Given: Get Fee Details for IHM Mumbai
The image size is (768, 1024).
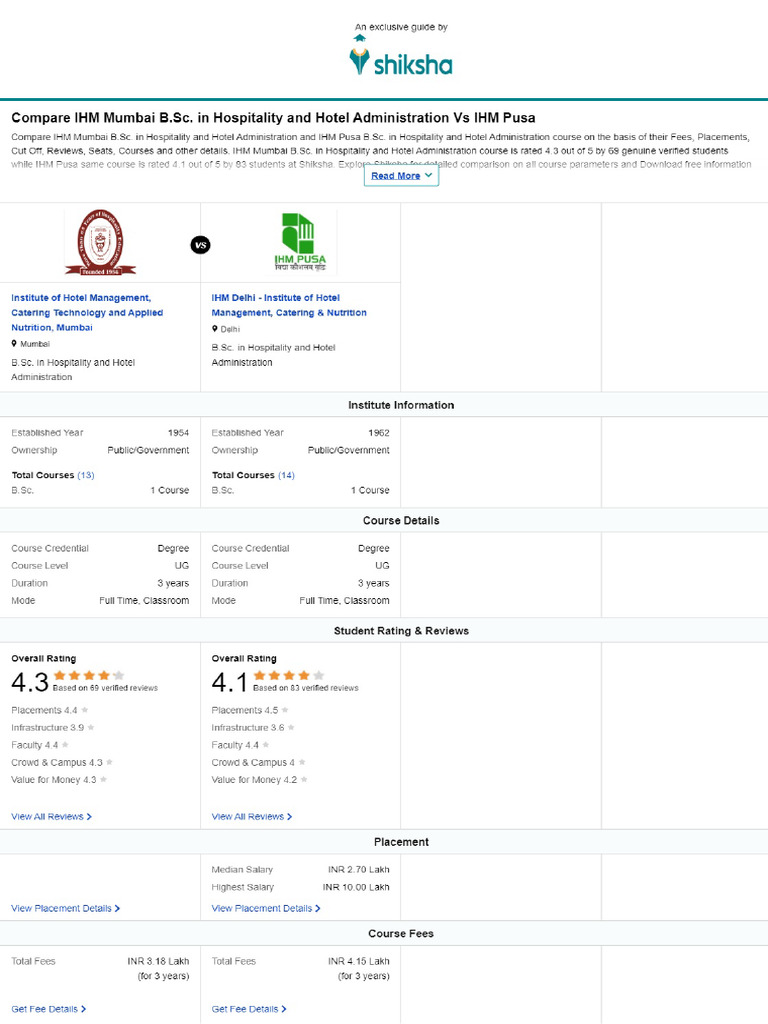Looking at the screenshot, I should [48, 1009].
